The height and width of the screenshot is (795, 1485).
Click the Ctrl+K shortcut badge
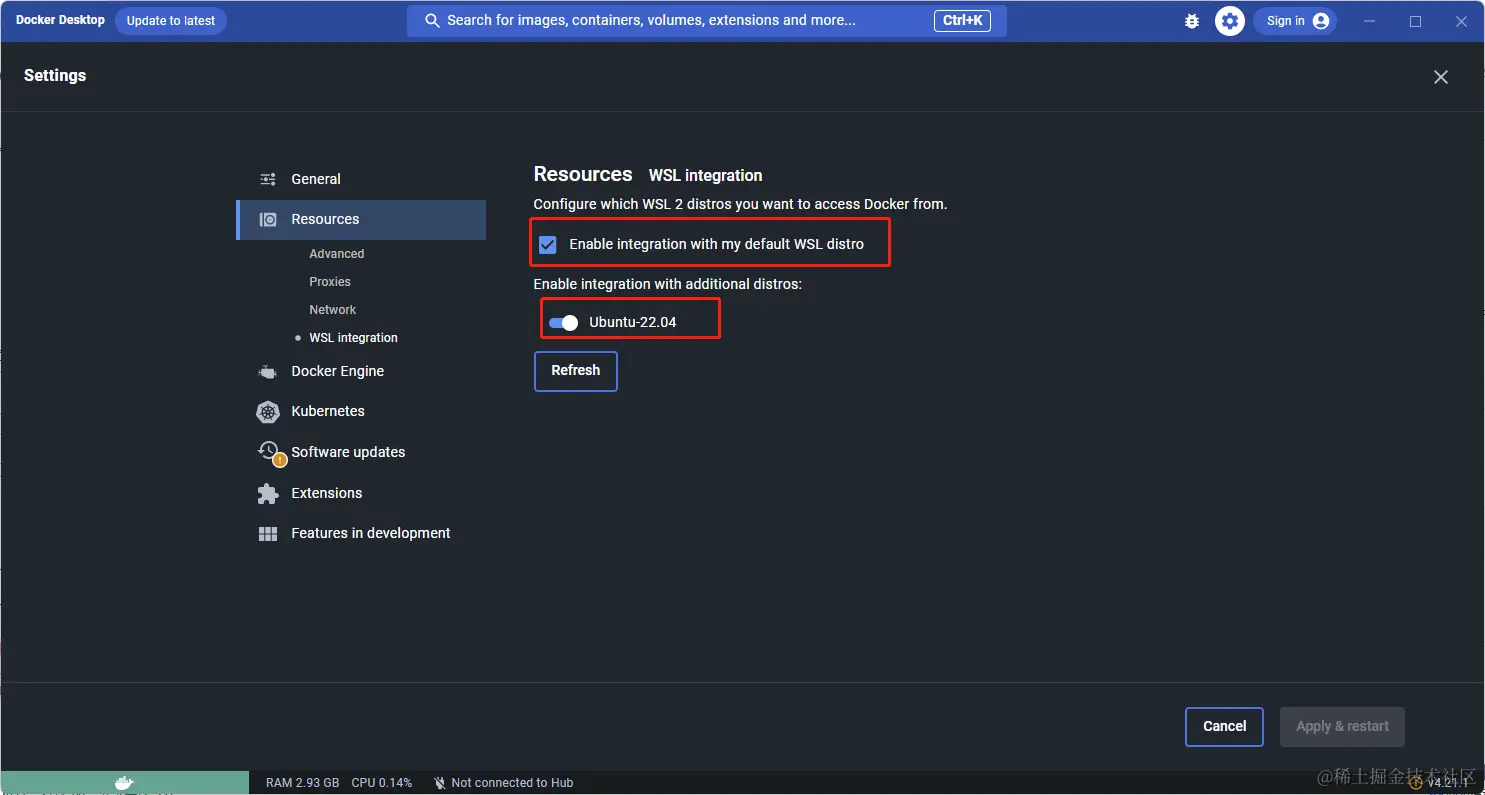click(962, 21)
